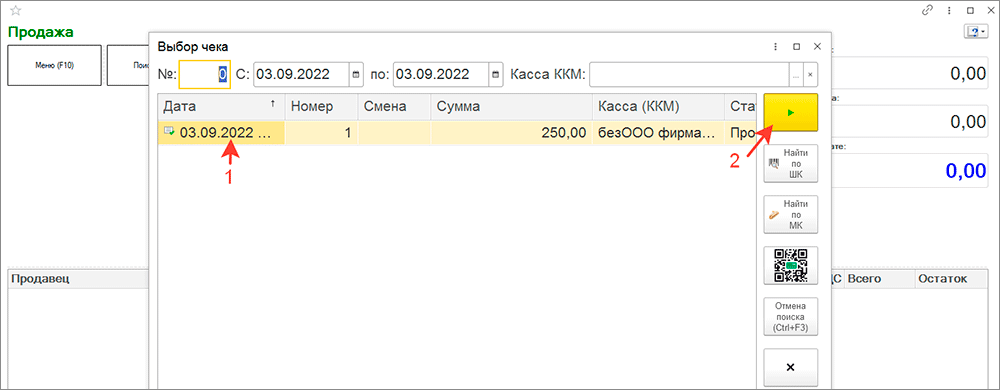
Task: Click Найти по ШК button
Action: click(790, 163)
